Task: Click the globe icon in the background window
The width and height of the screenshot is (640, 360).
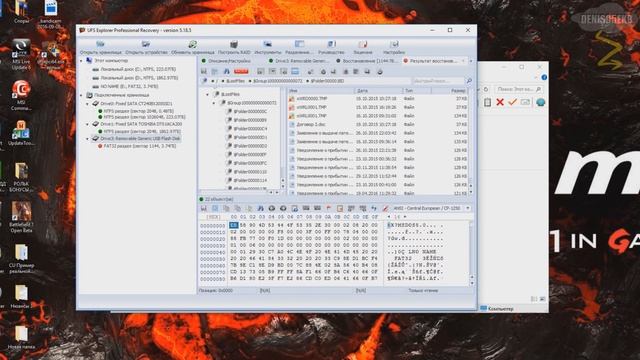Action: click(x=540, y=102)
